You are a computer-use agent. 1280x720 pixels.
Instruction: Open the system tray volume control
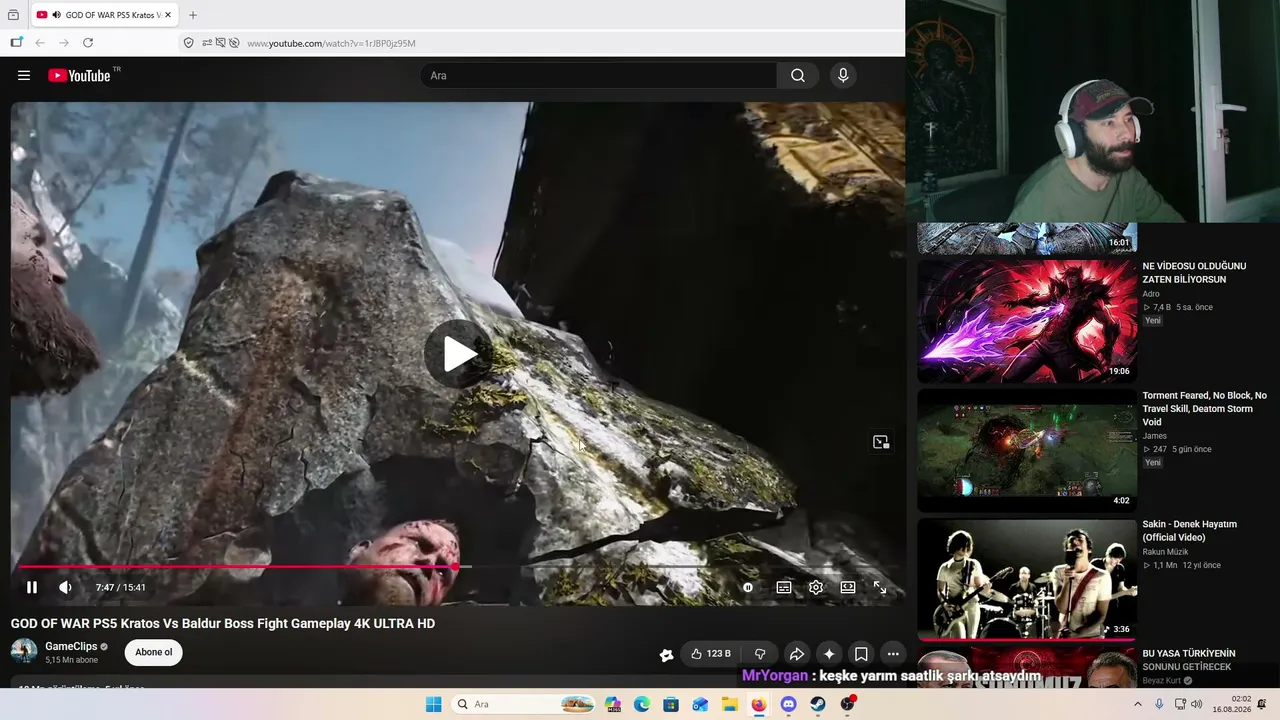pos(1196,704)
